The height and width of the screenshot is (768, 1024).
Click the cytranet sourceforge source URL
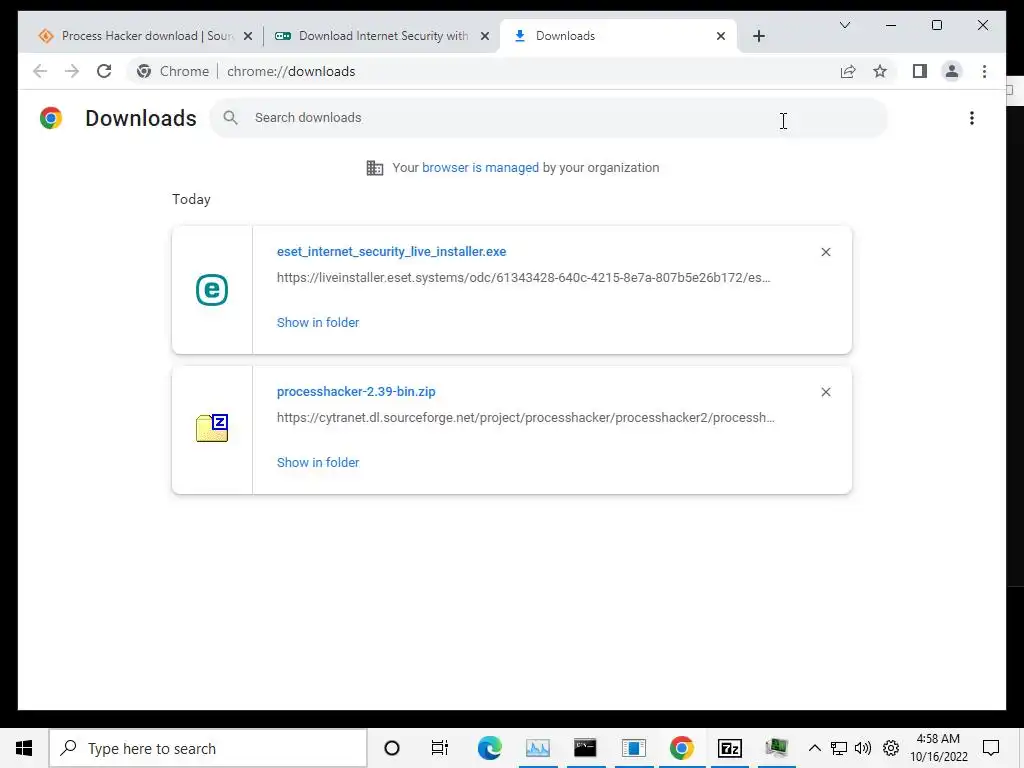click(525, 417)
